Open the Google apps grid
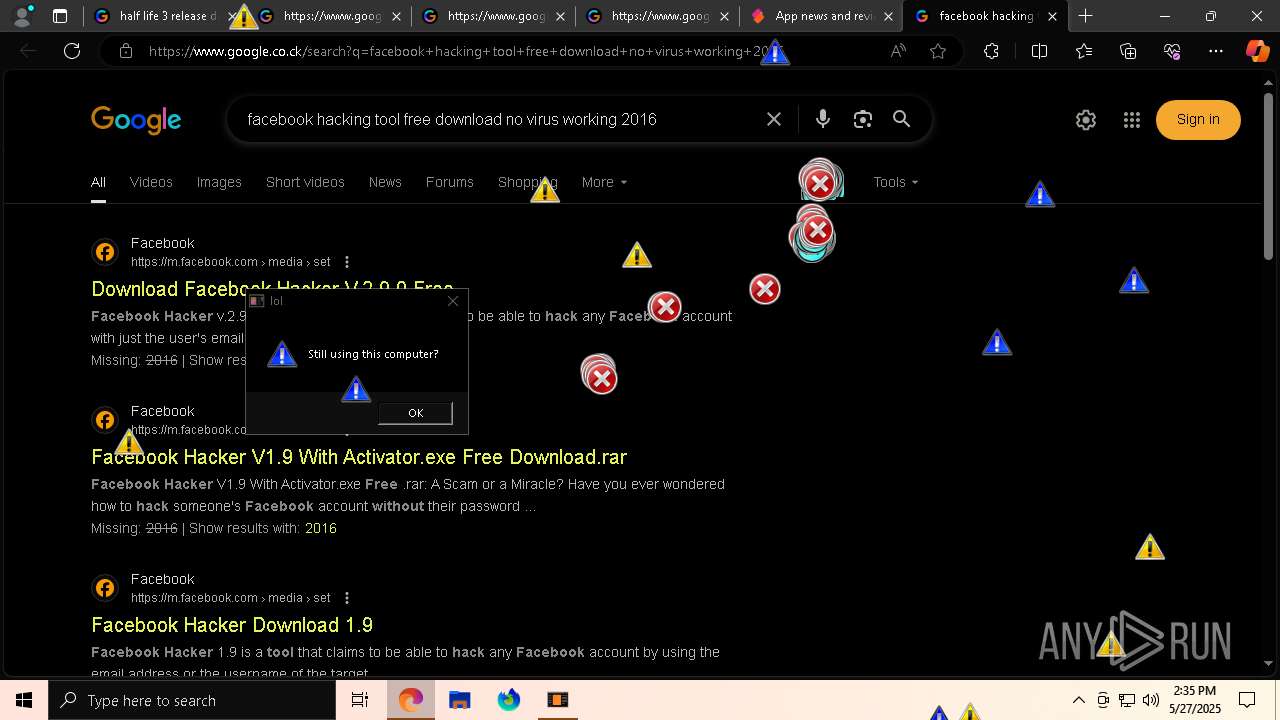Screen dimensions: 1280x720 tap(1132, 120)
